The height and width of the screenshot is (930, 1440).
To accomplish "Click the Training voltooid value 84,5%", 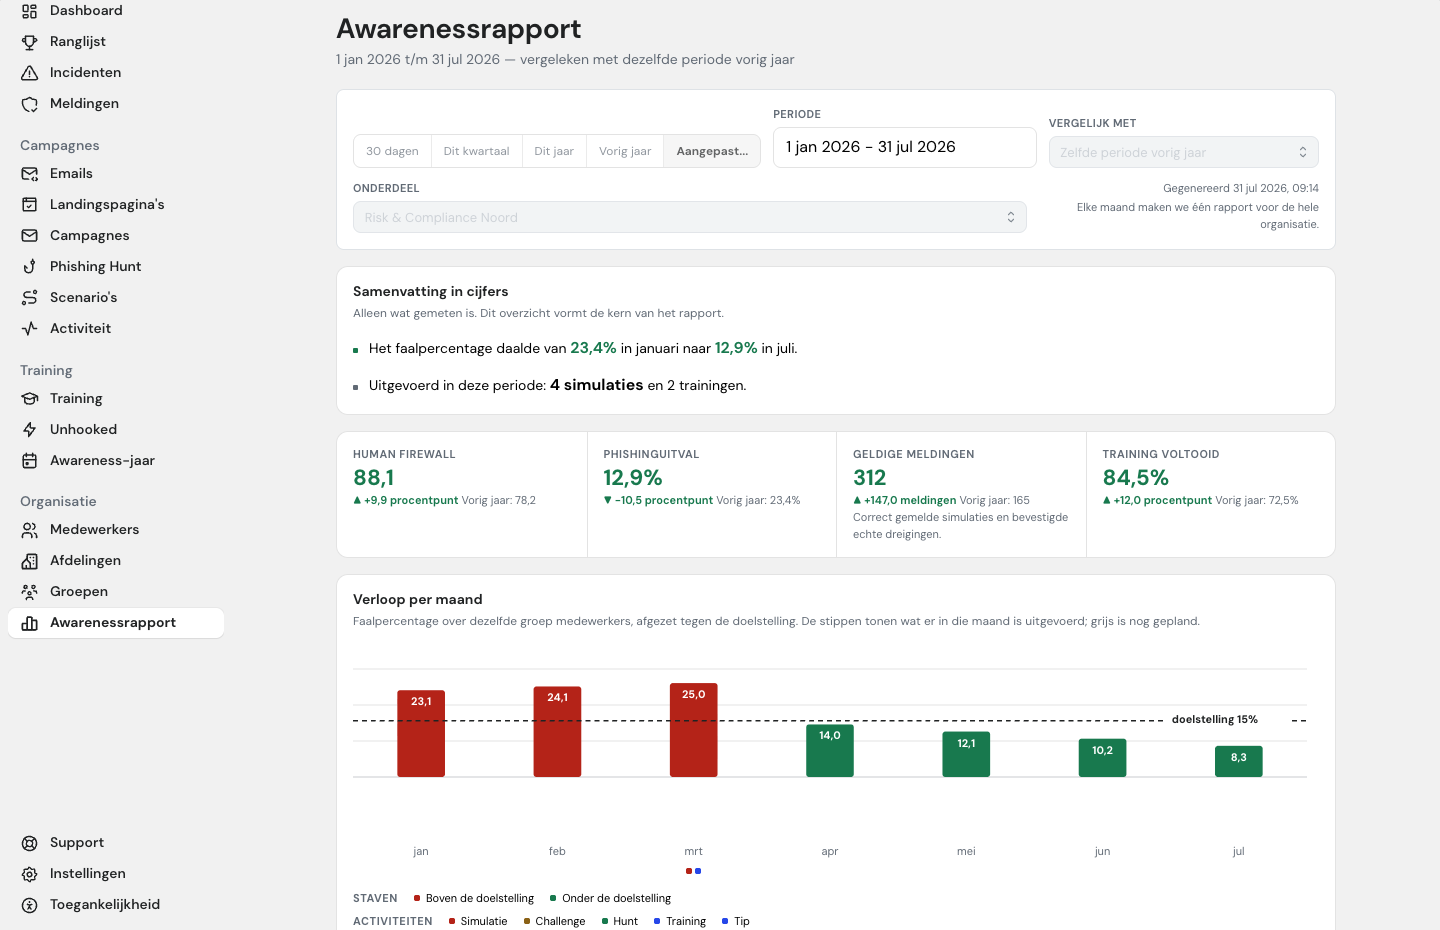I will click(1136, 478).
